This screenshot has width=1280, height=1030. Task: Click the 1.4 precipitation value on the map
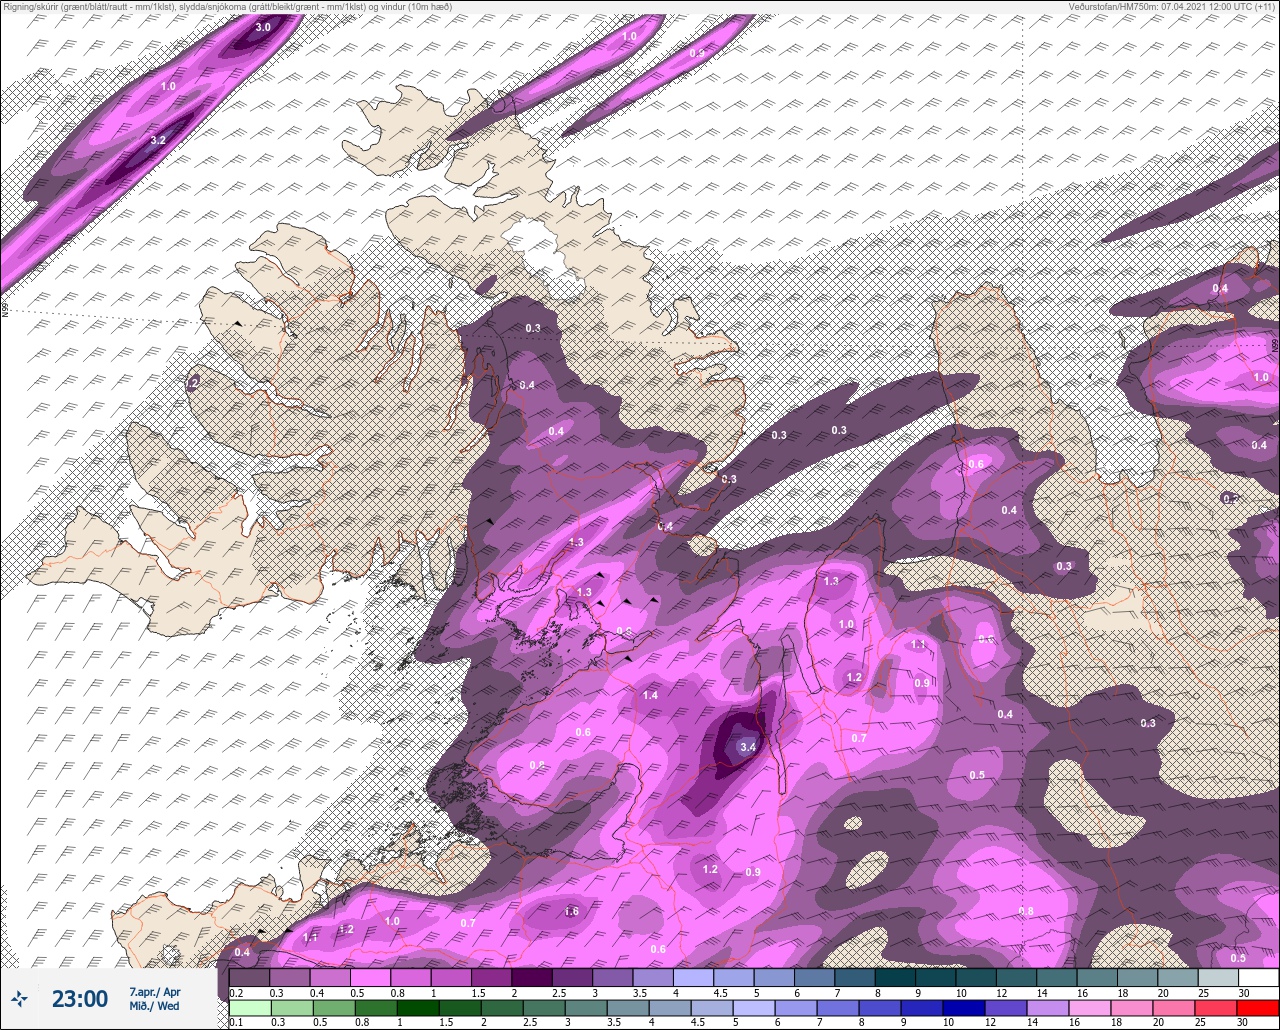(650, 695)
